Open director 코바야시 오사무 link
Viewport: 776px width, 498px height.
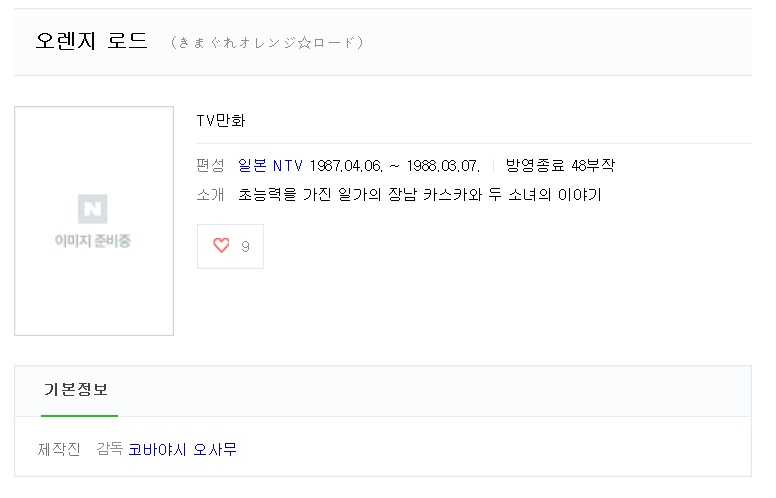coord(182,450)
